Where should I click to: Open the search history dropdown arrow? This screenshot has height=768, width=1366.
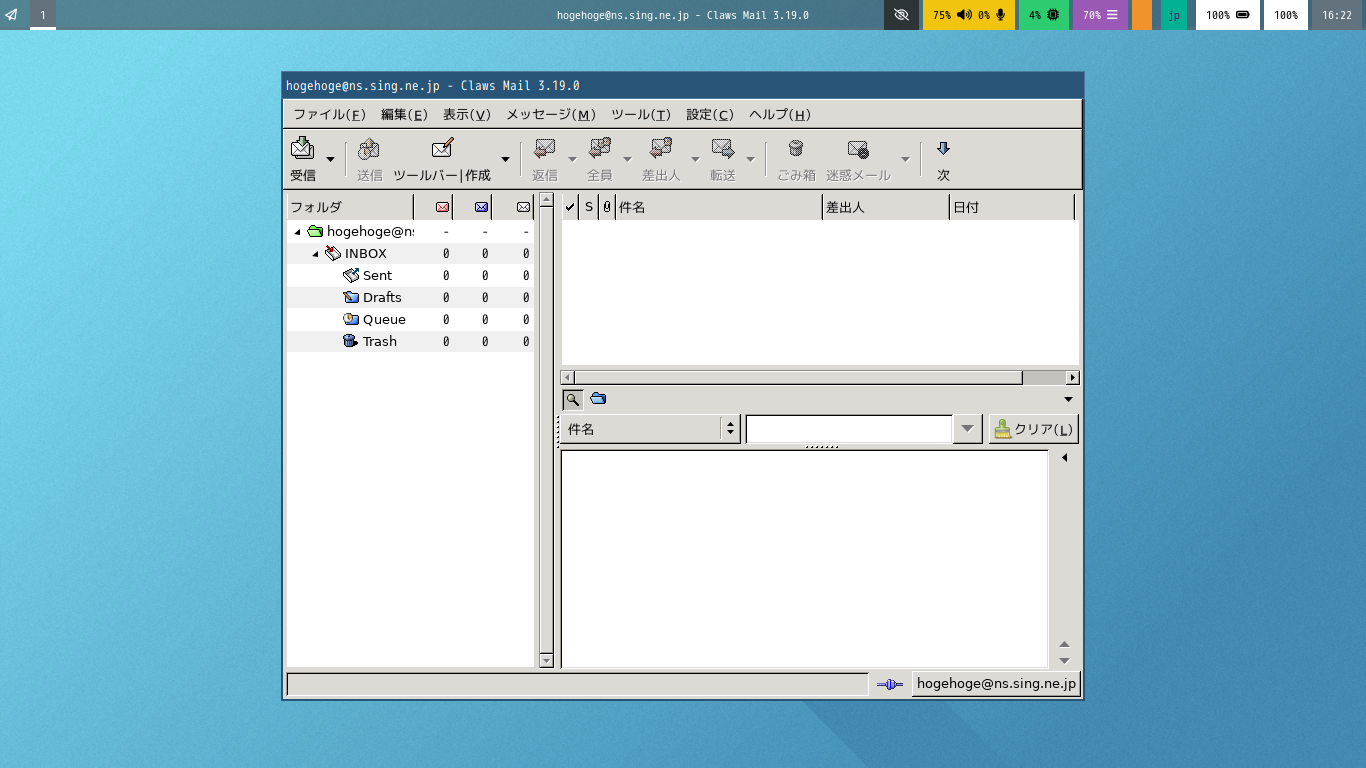[967, 429]
